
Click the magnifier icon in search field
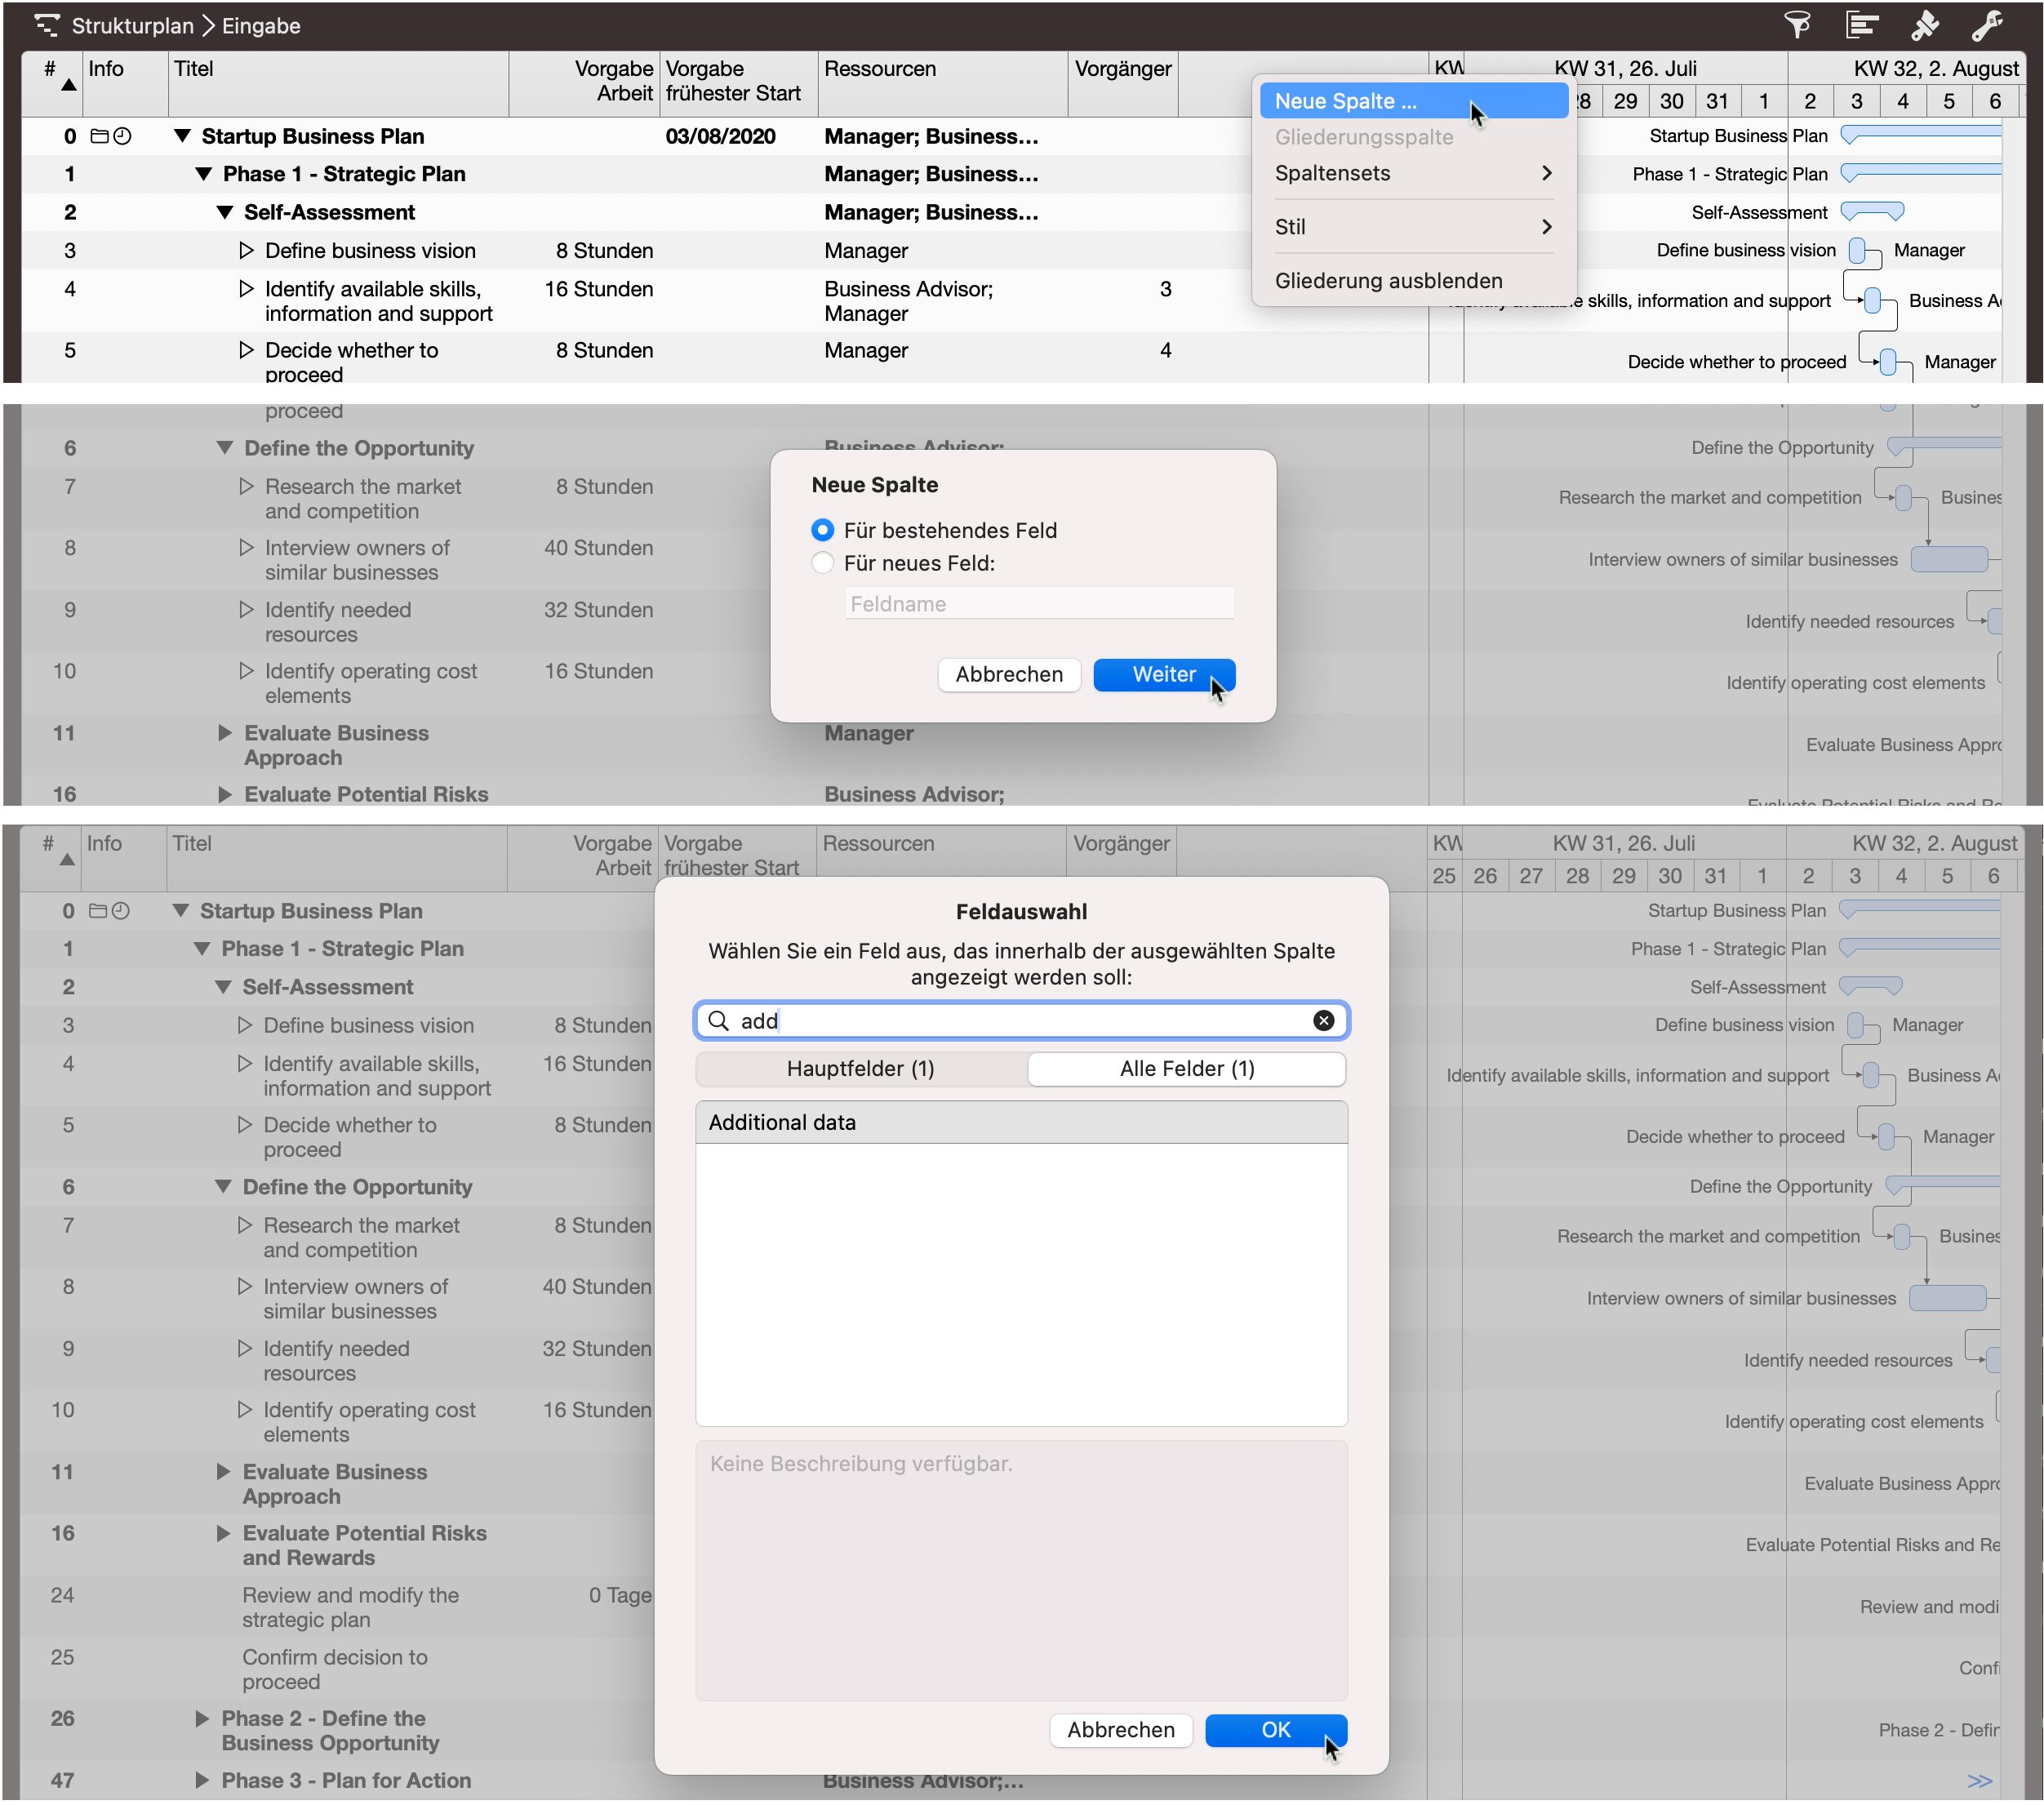pyautogui.click(x=718, y=1020)
